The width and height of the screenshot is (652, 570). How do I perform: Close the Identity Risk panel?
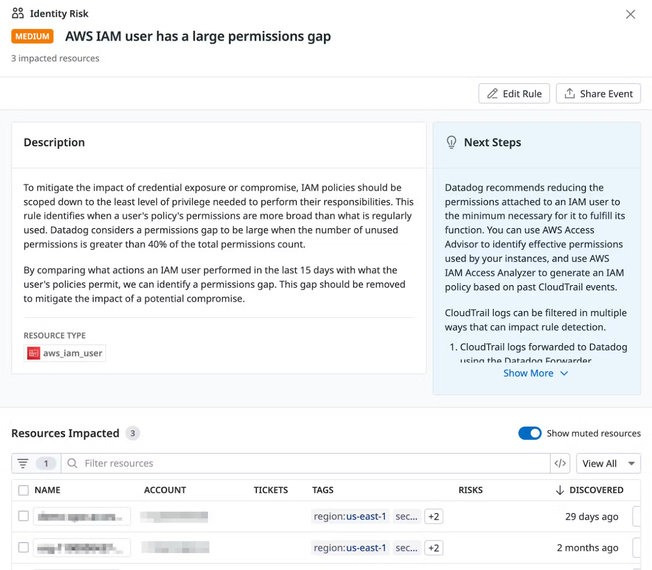(x=630, y=14)
